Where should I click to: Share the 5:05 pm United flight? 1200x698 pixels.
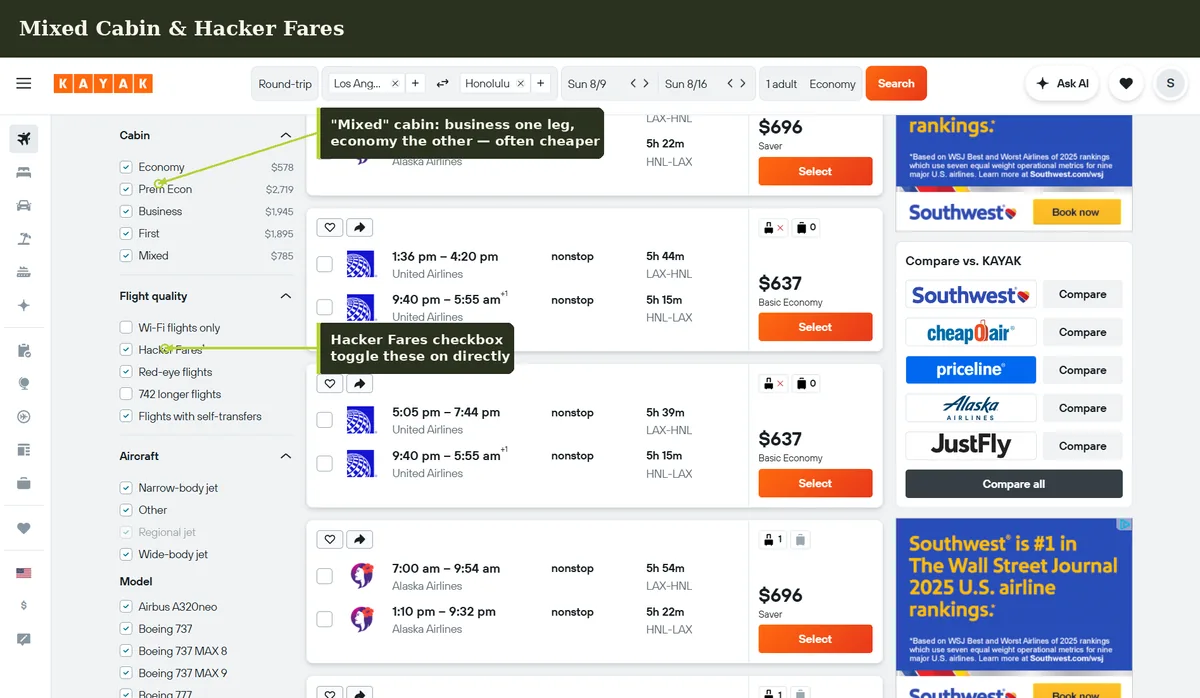(x=360, y=383)
